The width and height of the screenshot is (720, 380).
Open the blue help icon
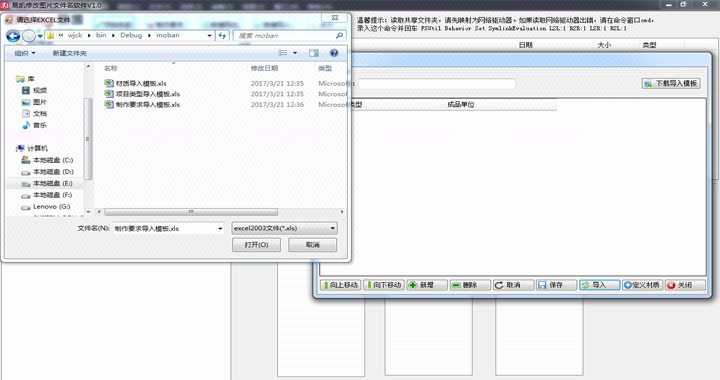point(334,53)
